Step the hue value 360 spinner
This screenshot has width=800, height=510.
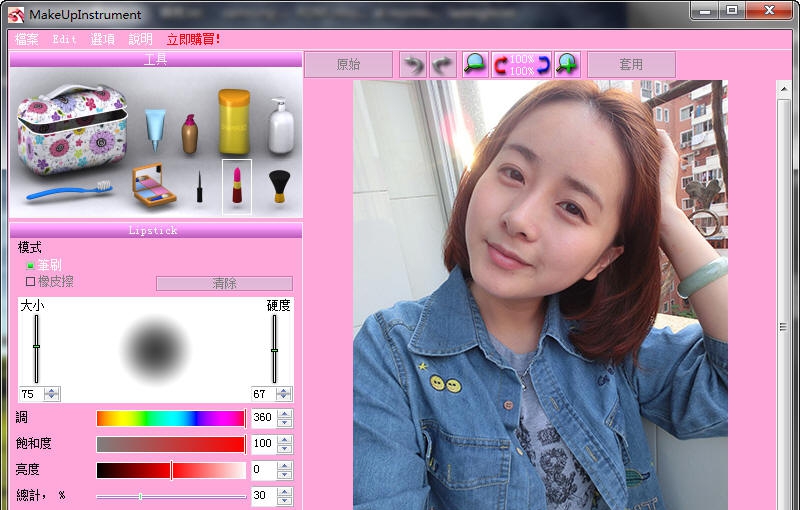[x=285, y=414]
